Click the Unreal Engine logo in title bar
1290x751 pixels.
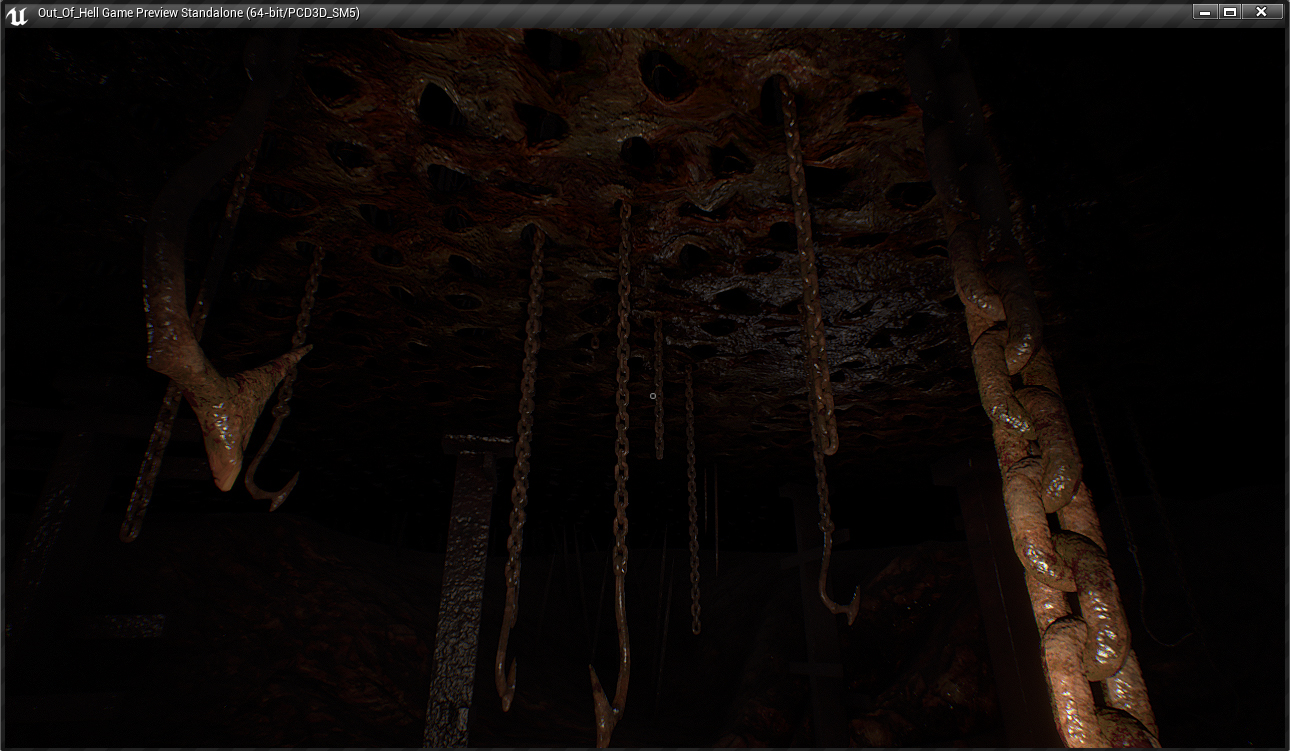click(x=16, y=14)
